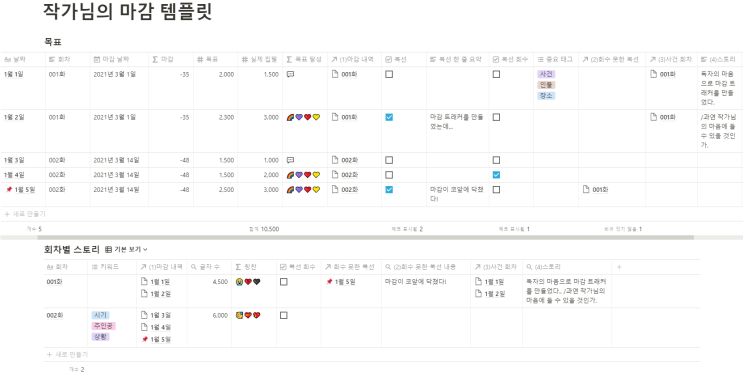The width and height of the screenshot is (743, 373).
Task: Open the 002화 row in 회차별 스토리 table
Action: tap(55, 315)
